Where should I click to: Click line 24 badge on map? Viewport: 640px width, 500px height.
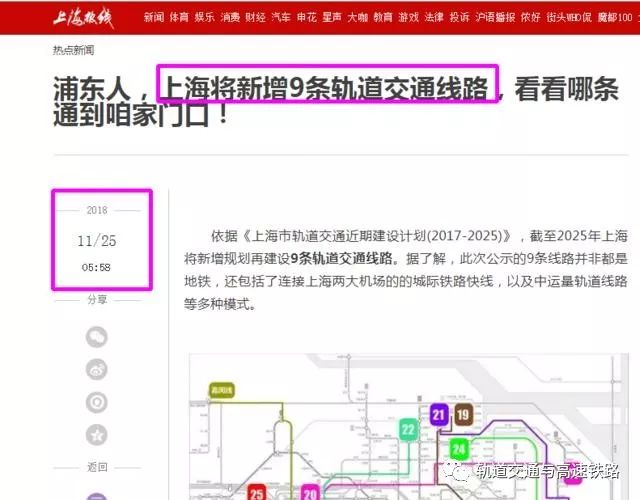(x=459, y=449)
